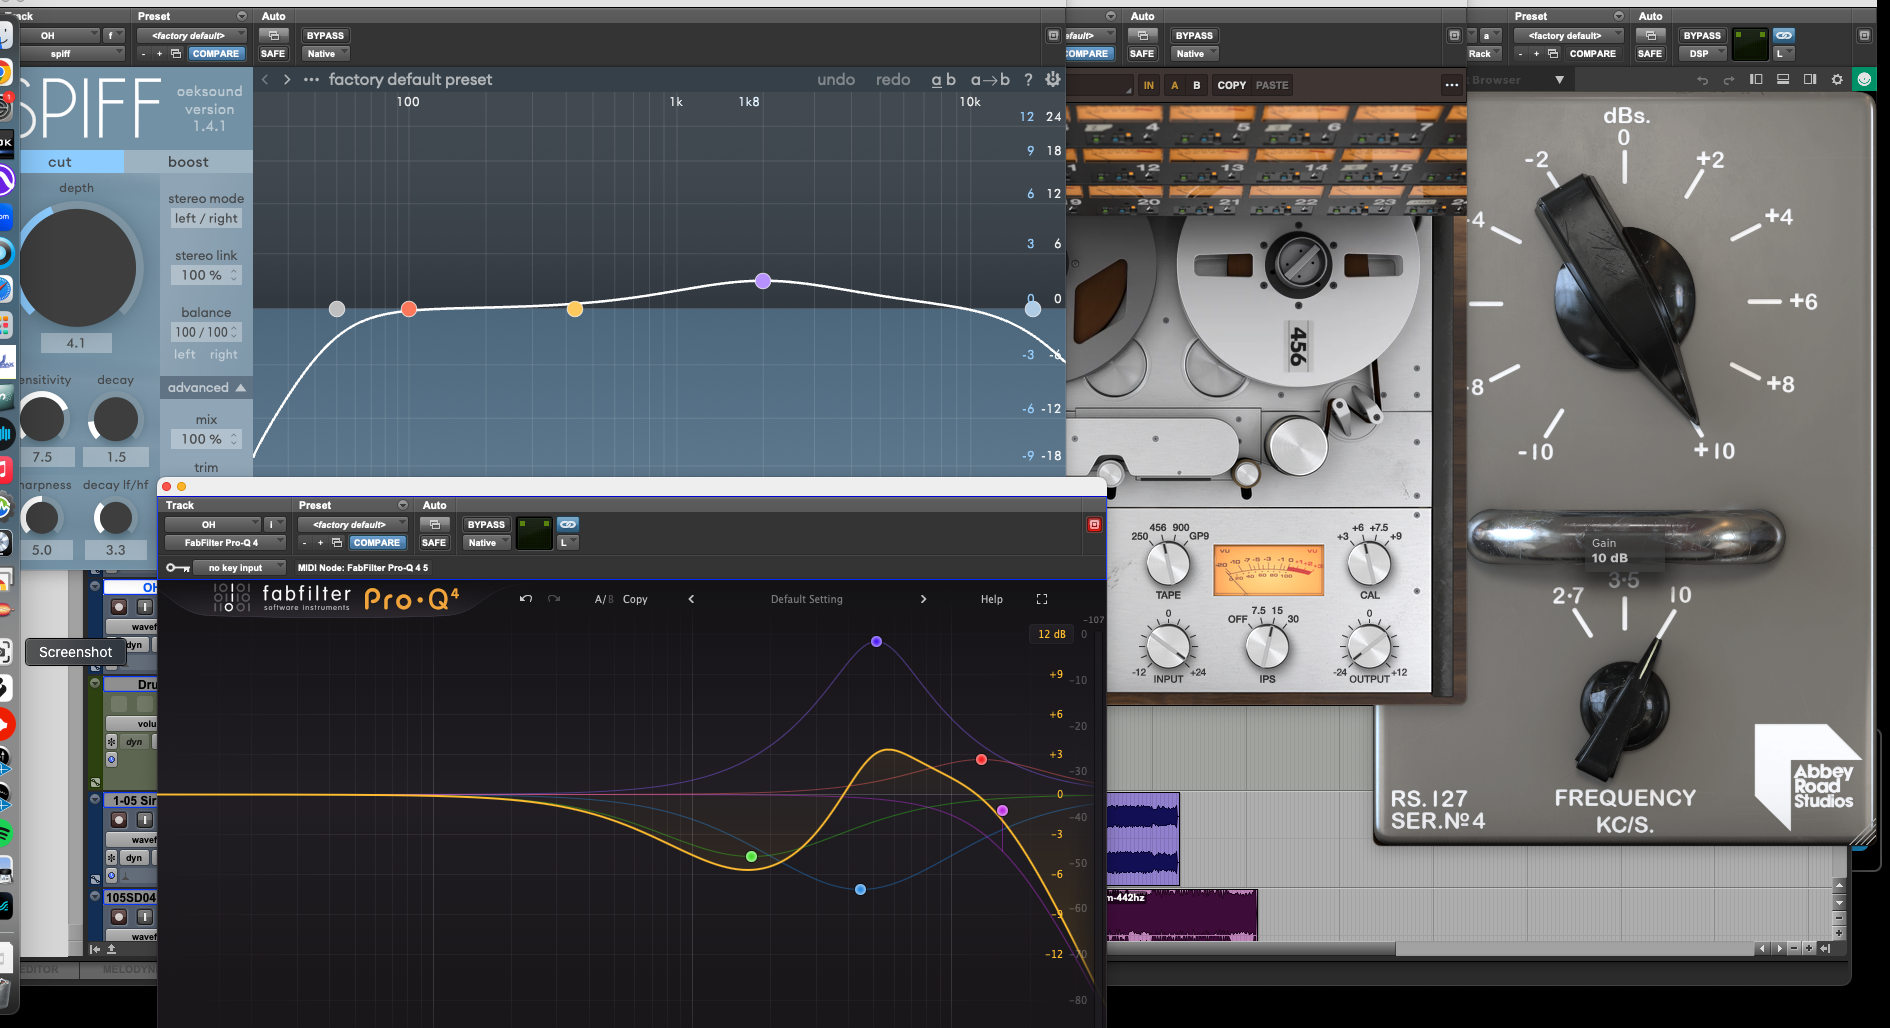Viewport: 1890px width, 1028px height.
Task: Go to previous Pro-Q 4 preset
Action: [691, 599]
